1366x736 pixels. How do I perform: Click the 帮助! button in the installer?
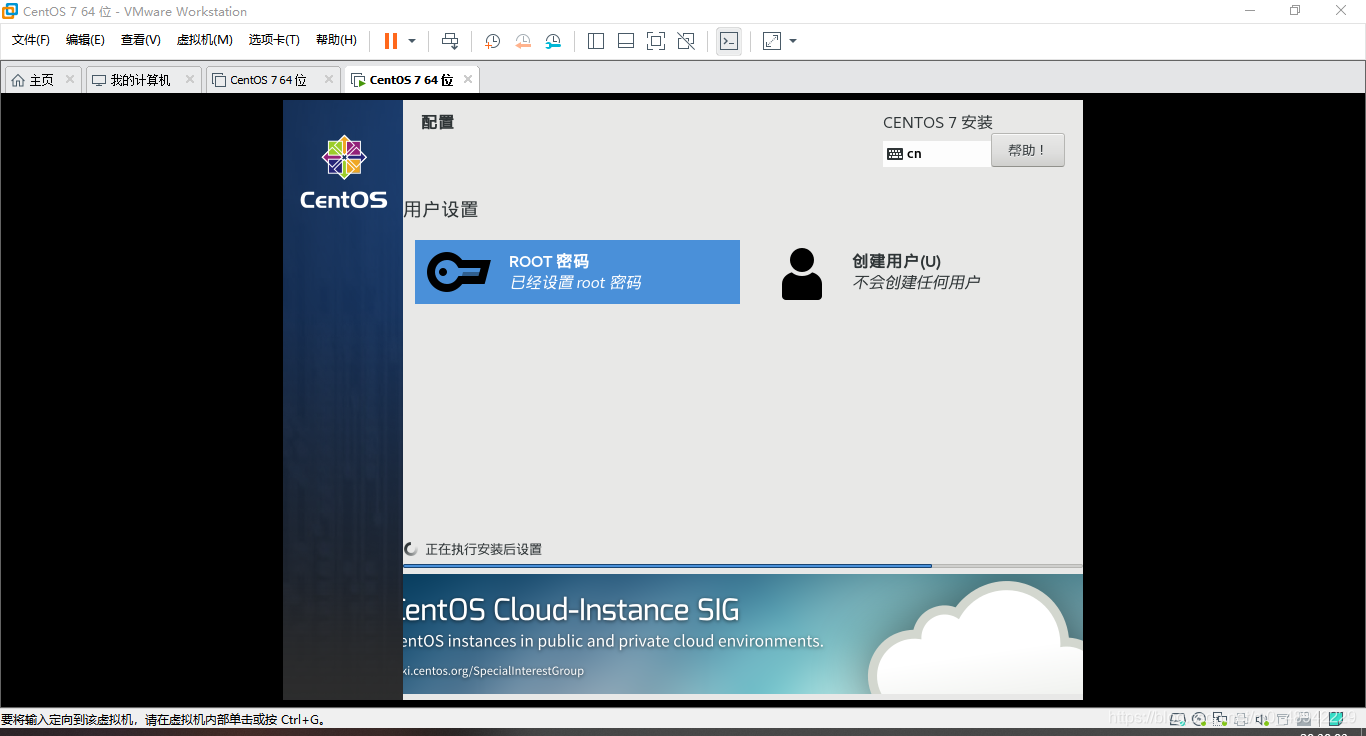(1028, 150)
